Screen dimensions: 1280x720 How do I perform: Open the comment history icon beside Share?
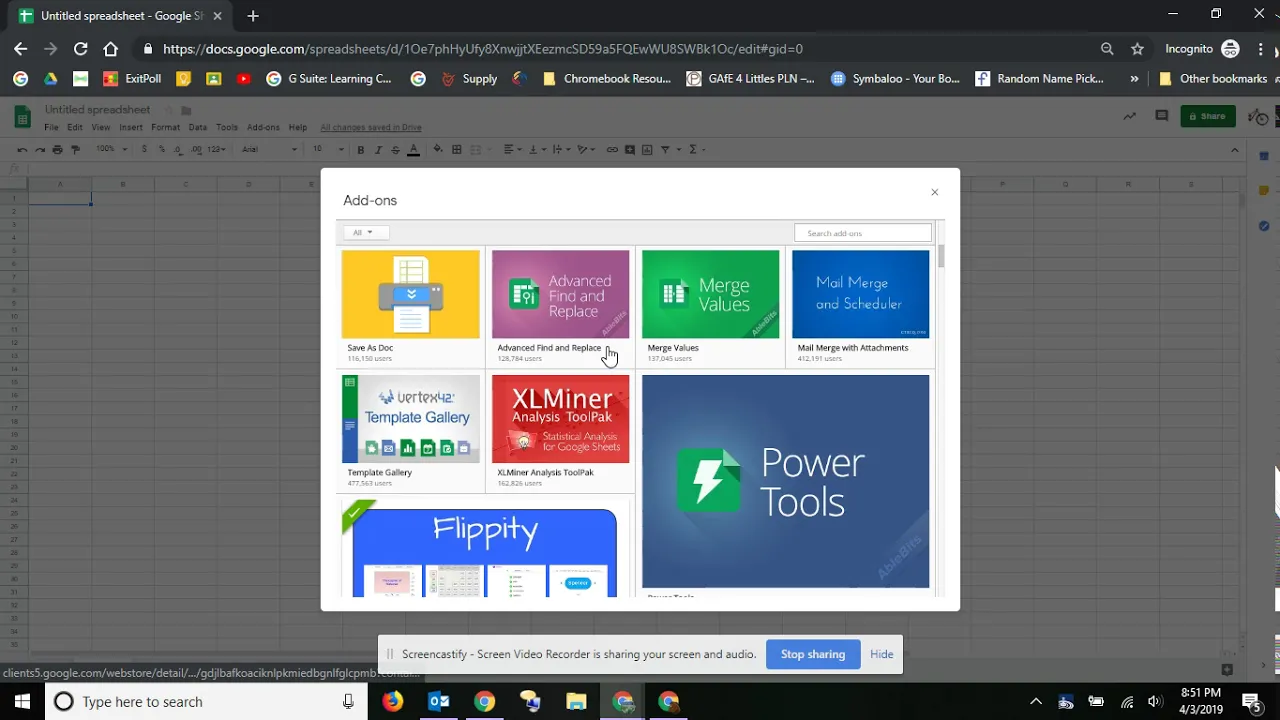coord(1162,116)
